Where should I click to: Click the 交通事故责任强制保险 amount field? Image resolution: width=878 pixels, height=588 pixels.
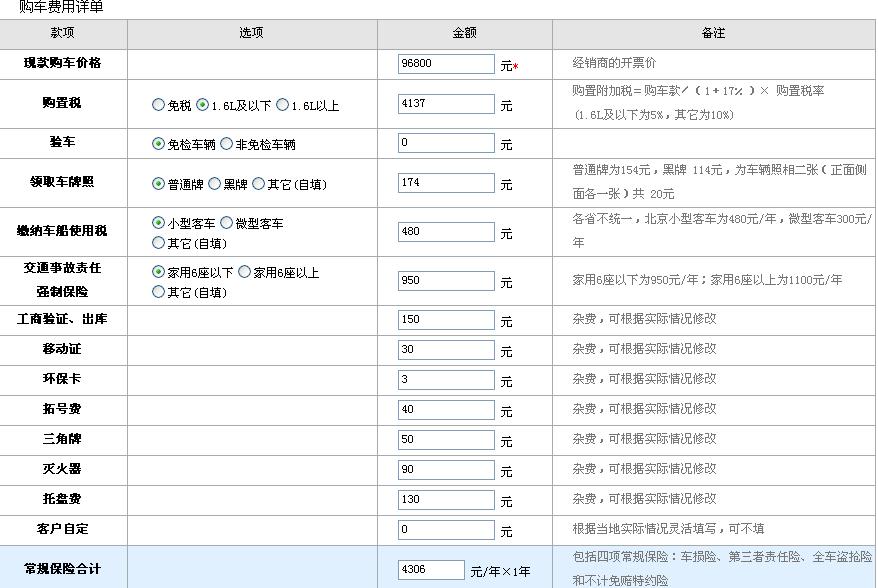tap(446, 281)
